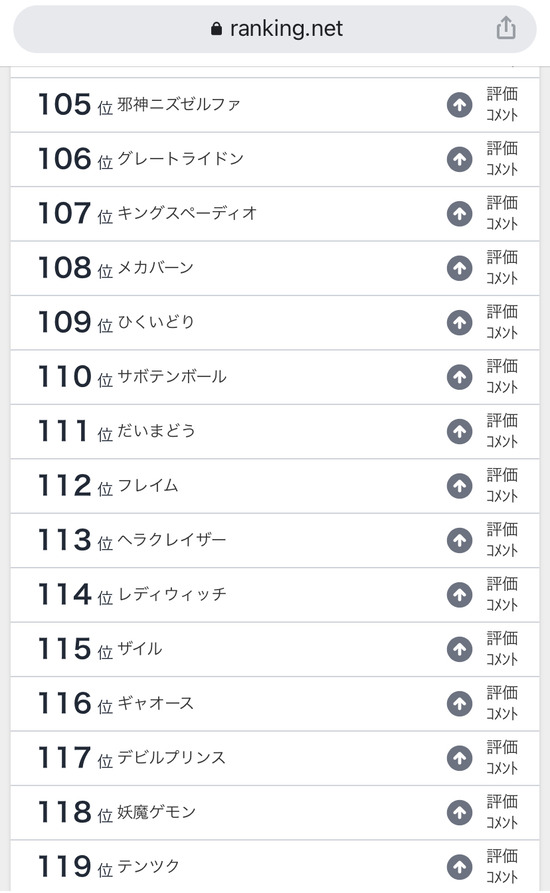Open 評価コメント for テンツク
This screenshot has width=550, height=893.
(502, 866)
